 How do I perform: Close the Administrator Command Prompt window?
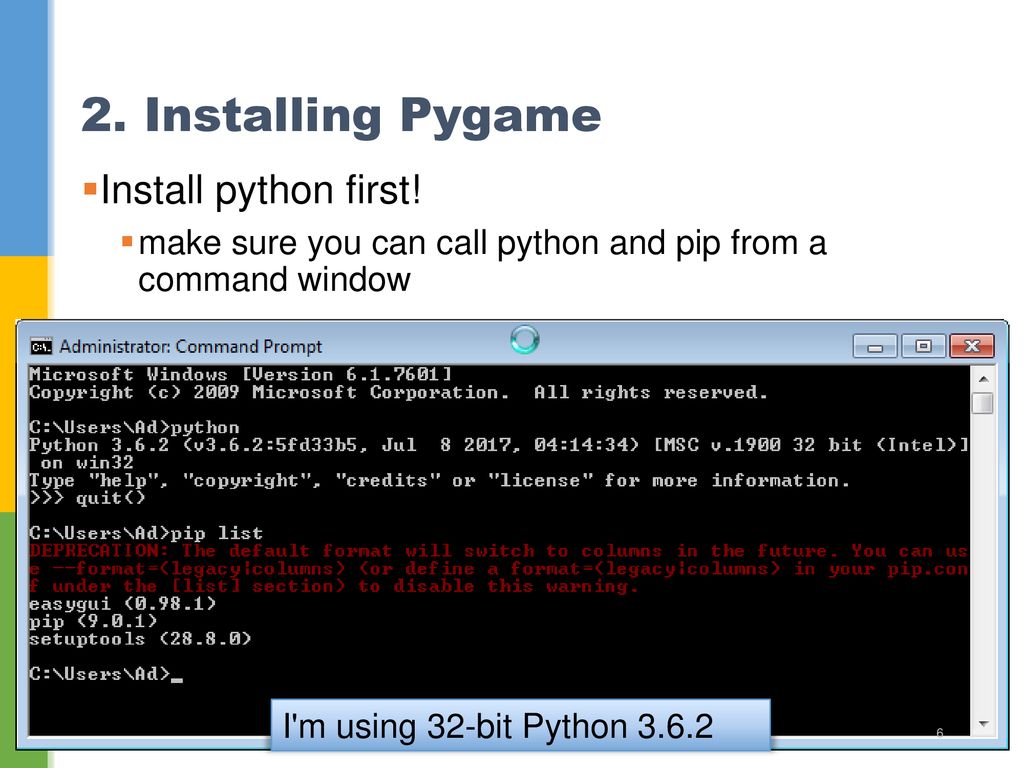coord(972,346)
